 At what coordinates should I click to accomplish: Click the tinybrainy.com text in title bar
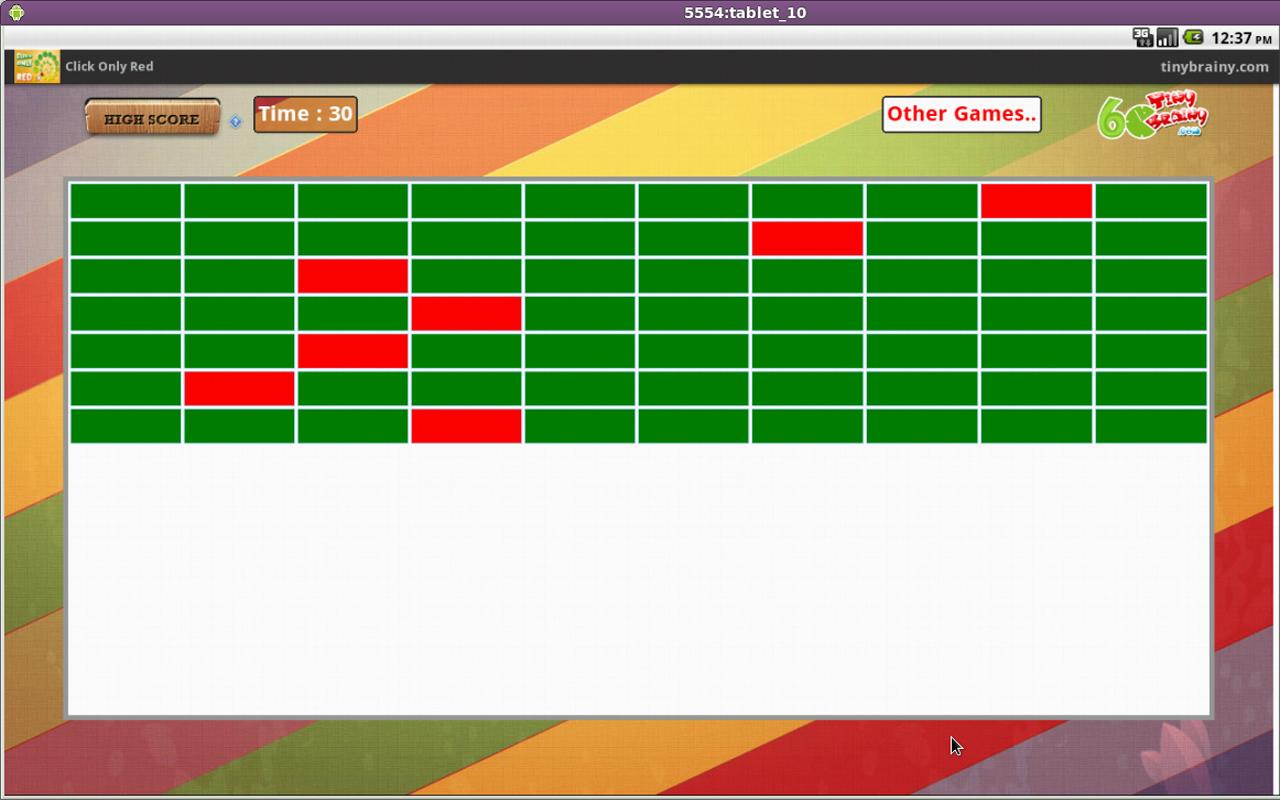(1214, 67)
